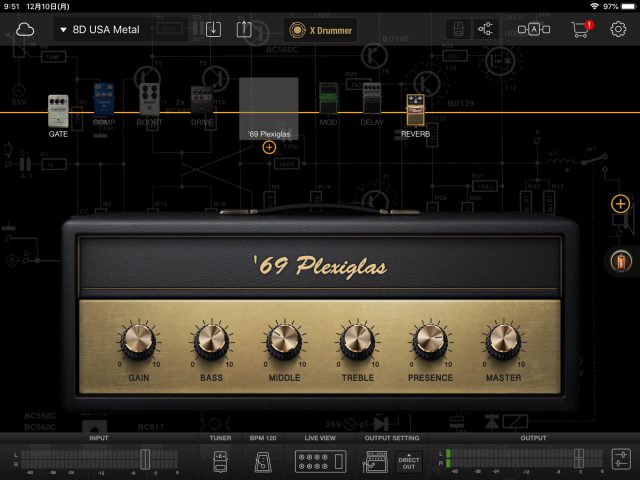
Task: Select the REVERB pedal in chain
Action: point(416,110)
